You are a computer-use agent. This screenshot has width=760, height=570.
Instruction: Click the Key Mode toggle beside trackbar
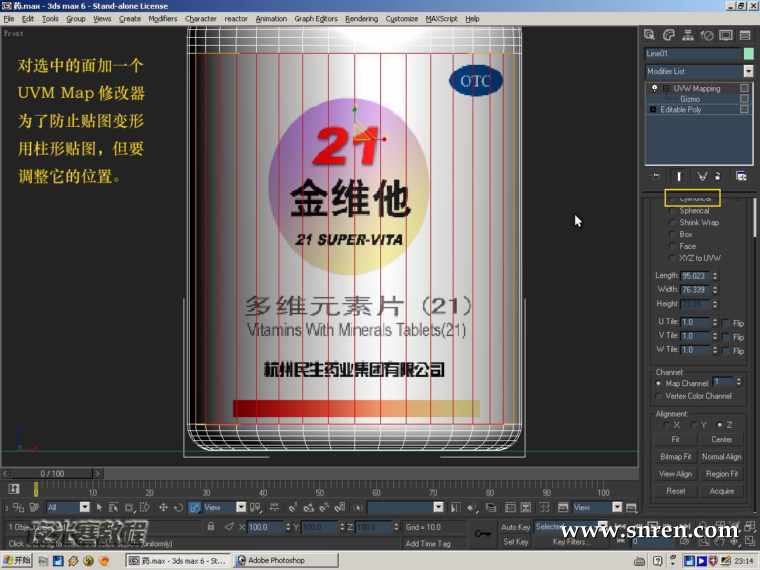pyautogui.click(x=14, y=489)
